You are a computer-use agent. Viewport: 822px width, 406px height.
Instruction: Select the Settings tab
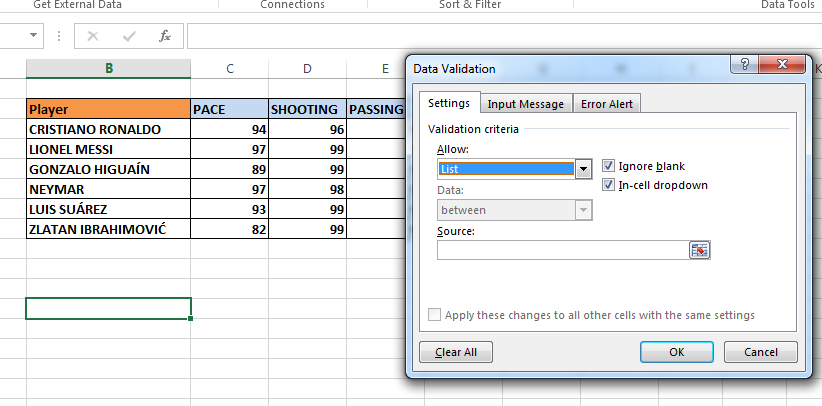(449, 103)
